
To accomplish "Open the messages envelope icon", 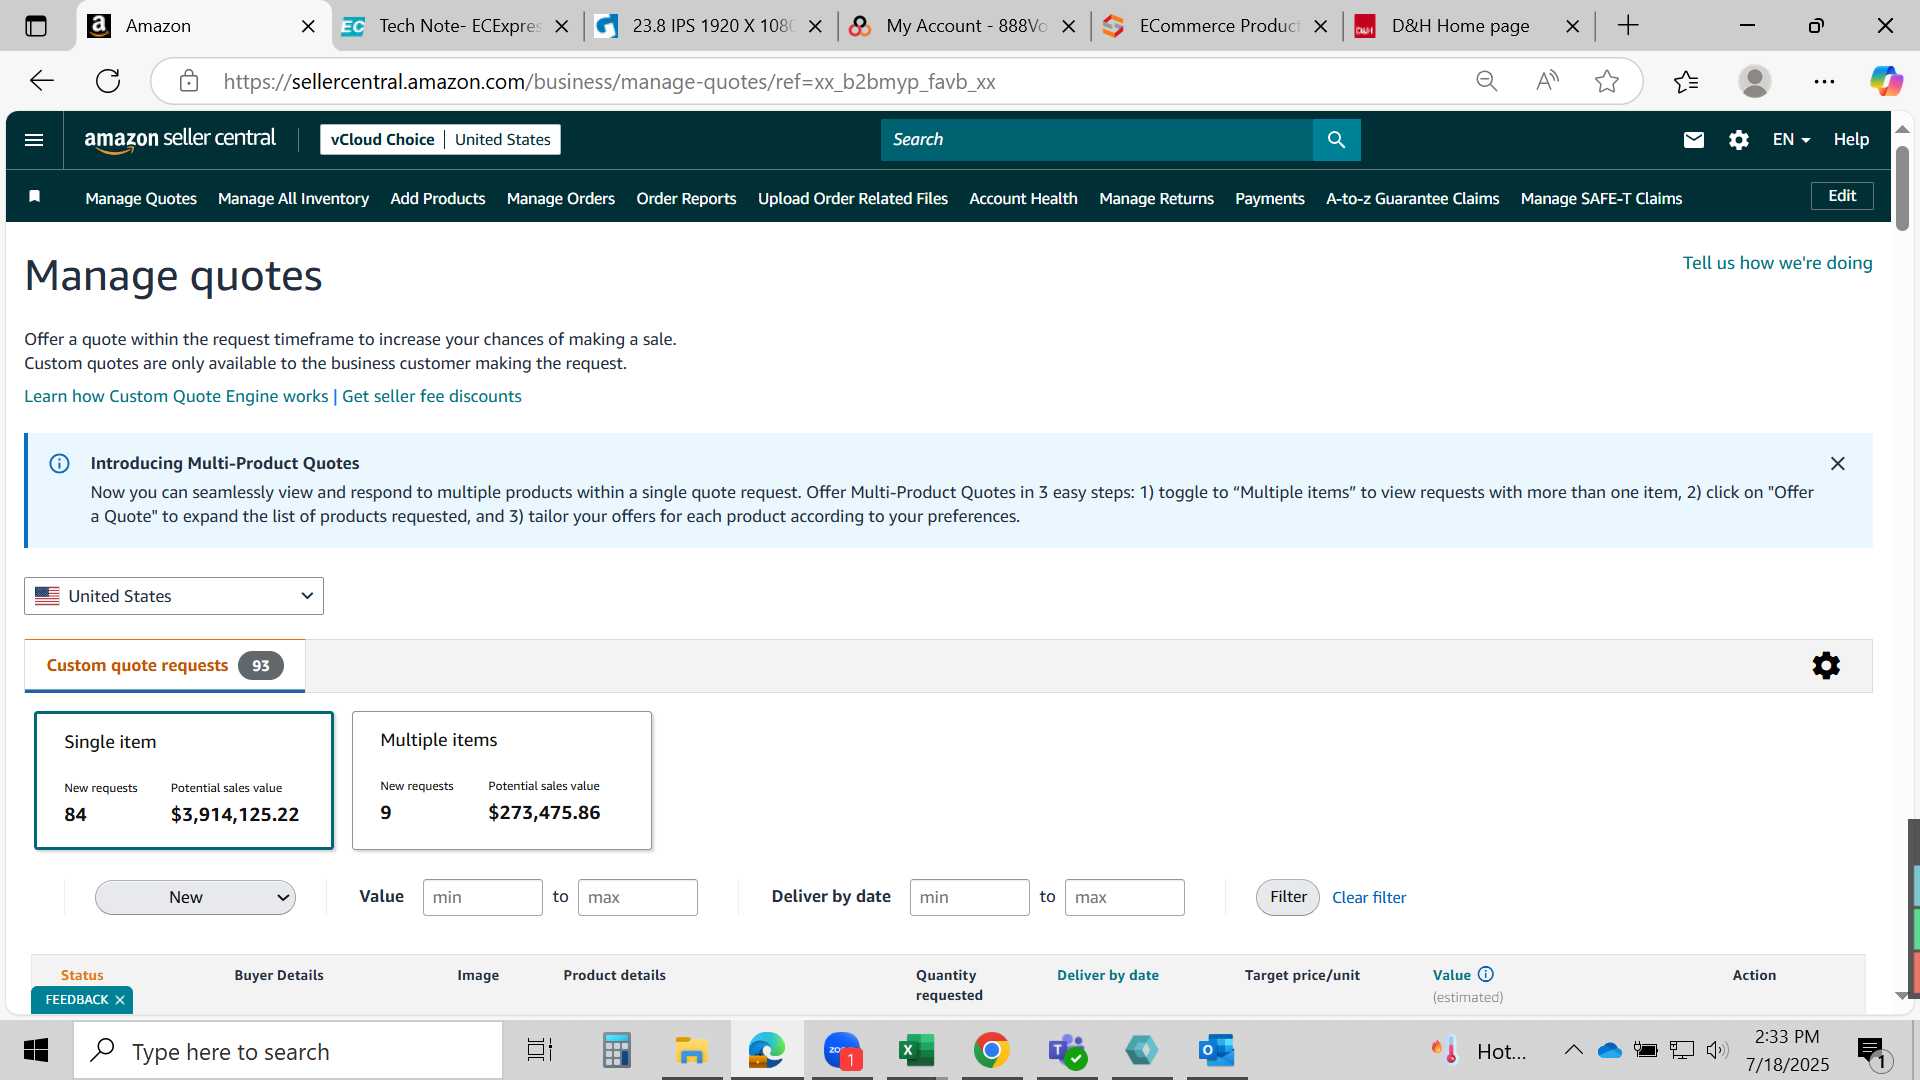I will (x=1693, y=140).
